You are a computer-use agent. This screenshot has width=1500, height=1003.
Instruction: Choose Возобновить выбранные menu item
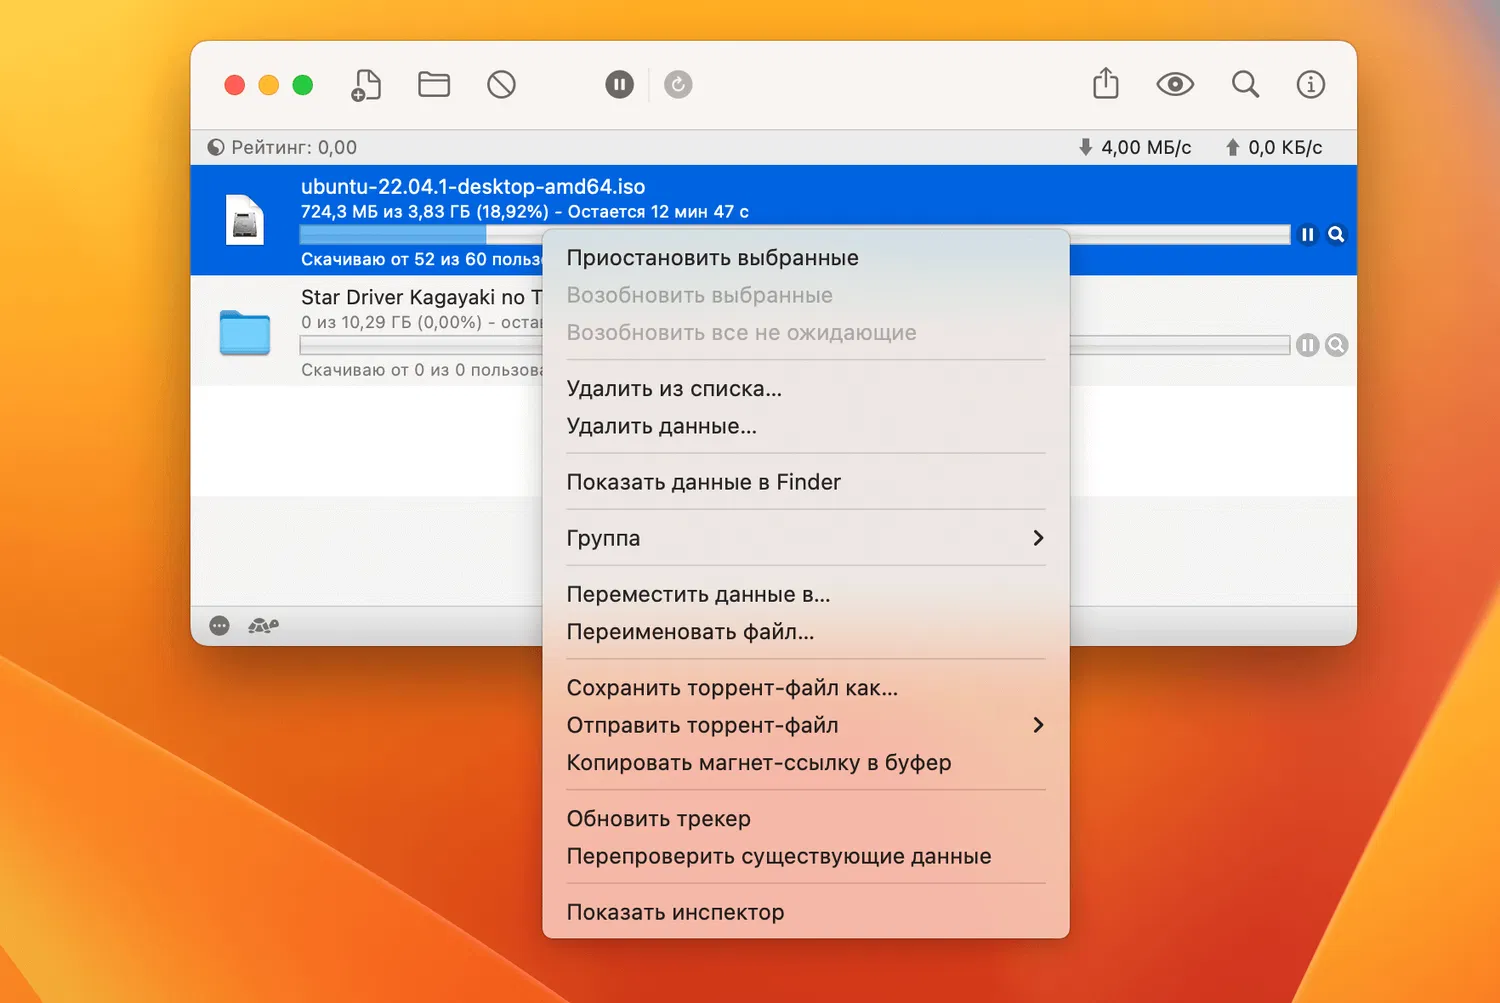(806, 295)
